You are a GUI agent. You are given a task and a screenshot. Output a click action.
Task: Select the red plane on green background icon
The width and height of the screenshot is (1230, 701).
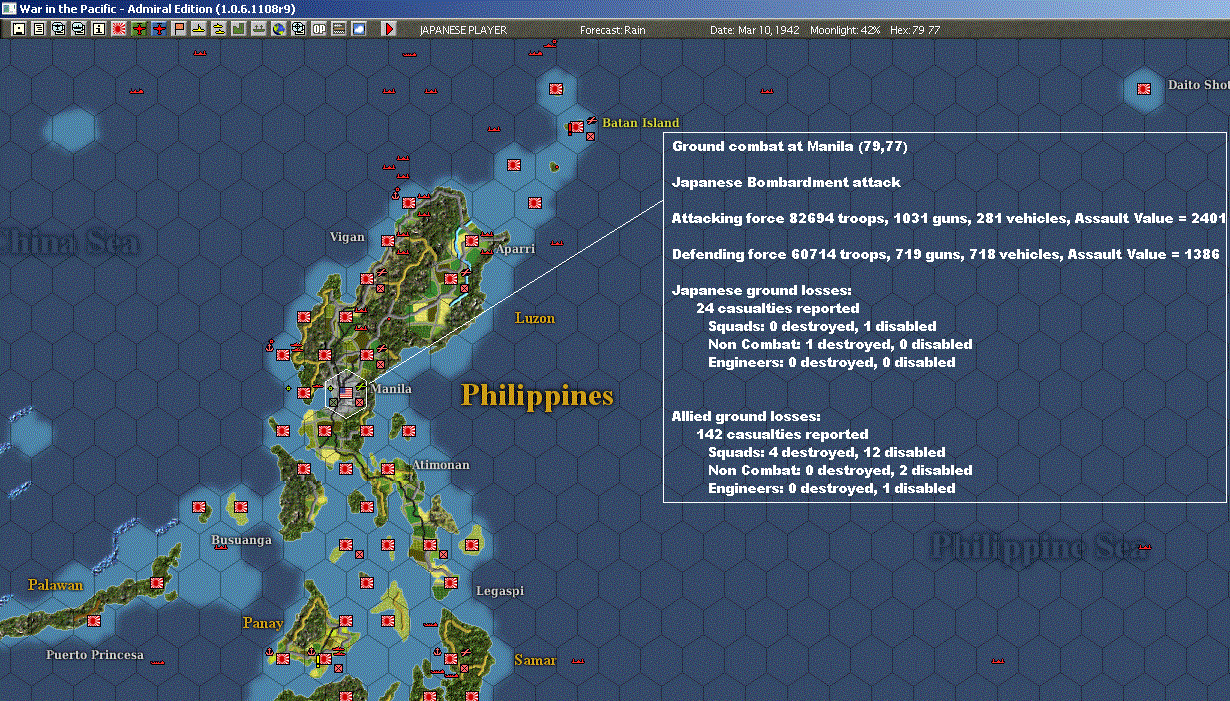point(138,29)
